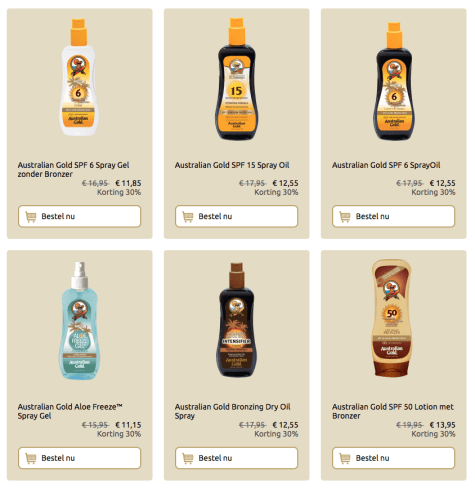Image resolution: width=475 pixels, height=489 pixels.
Task: Open the SPF 50 Lotion tube image
Action: (x=392, y=318)
